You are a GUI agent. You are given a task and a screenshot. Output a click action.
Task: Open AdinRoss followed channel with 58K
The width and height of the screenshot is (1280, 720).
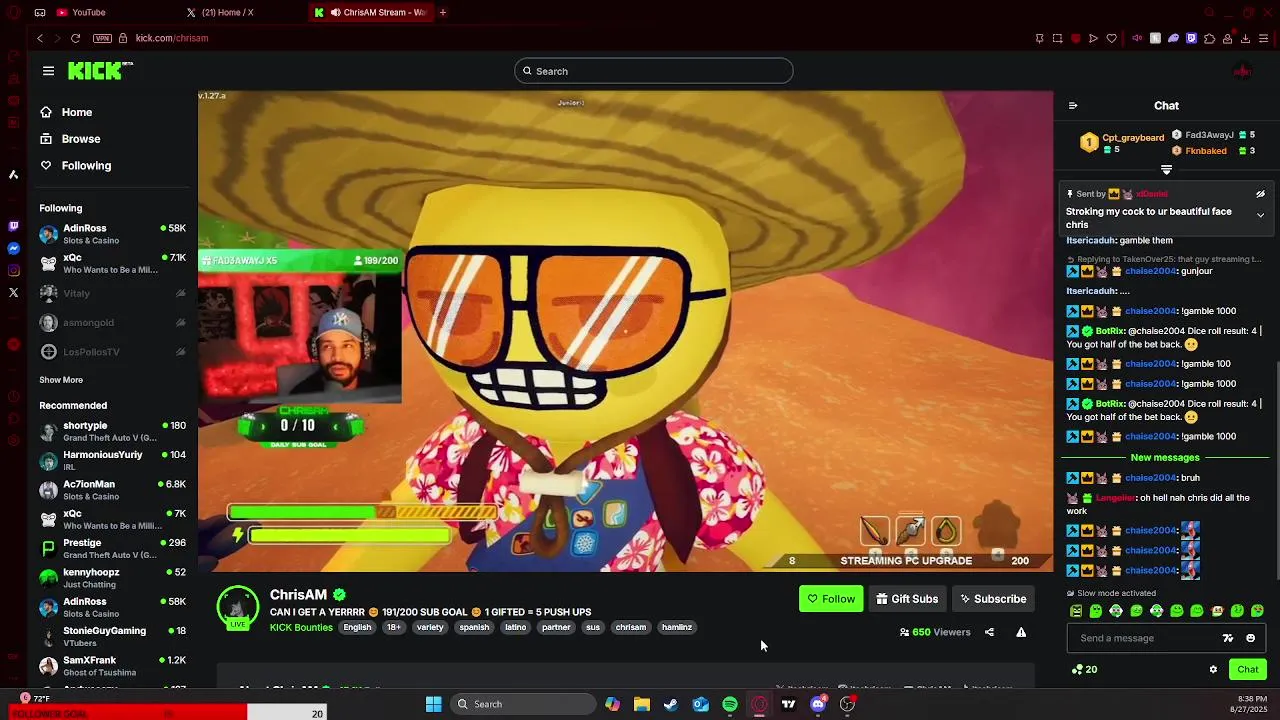tap(112, 234)
